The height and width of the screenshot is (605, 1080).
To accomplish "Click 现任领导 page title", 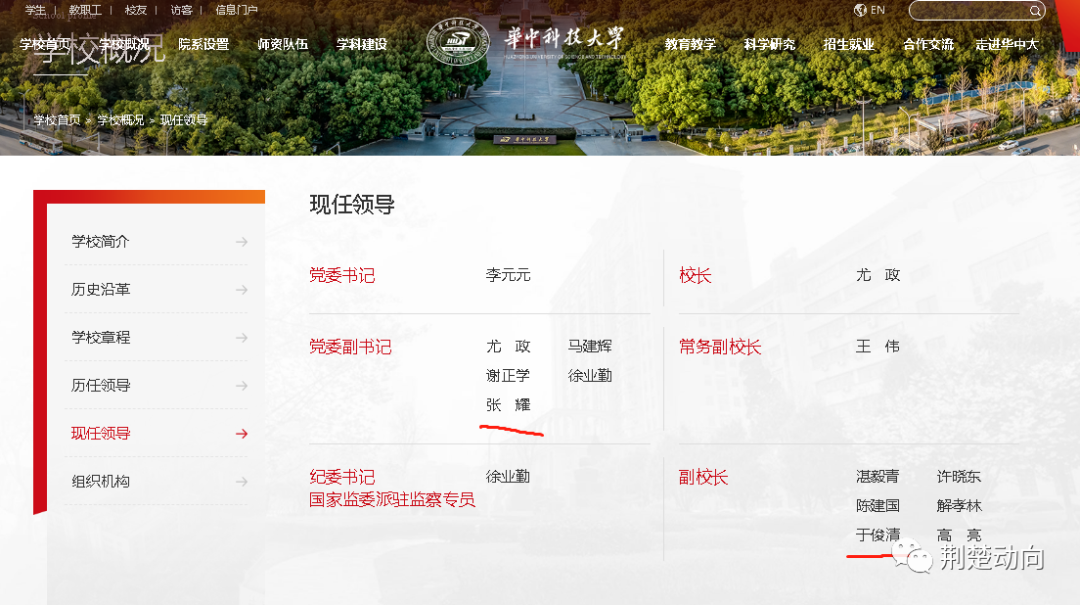I will tap(352, 205).
